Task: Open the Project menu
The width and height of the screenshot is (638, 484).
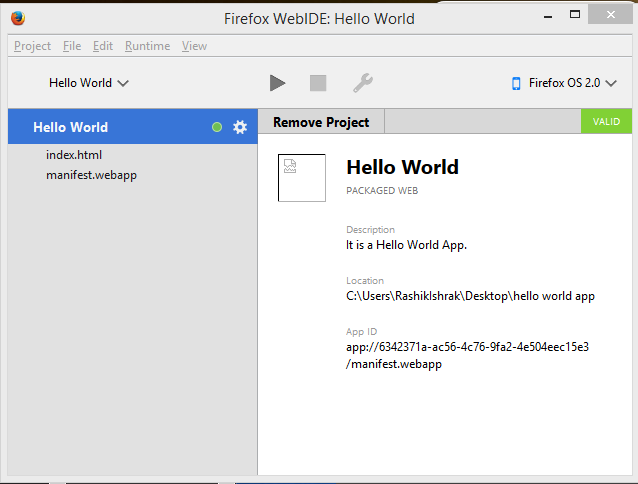Action: click(x=32, y=46)
